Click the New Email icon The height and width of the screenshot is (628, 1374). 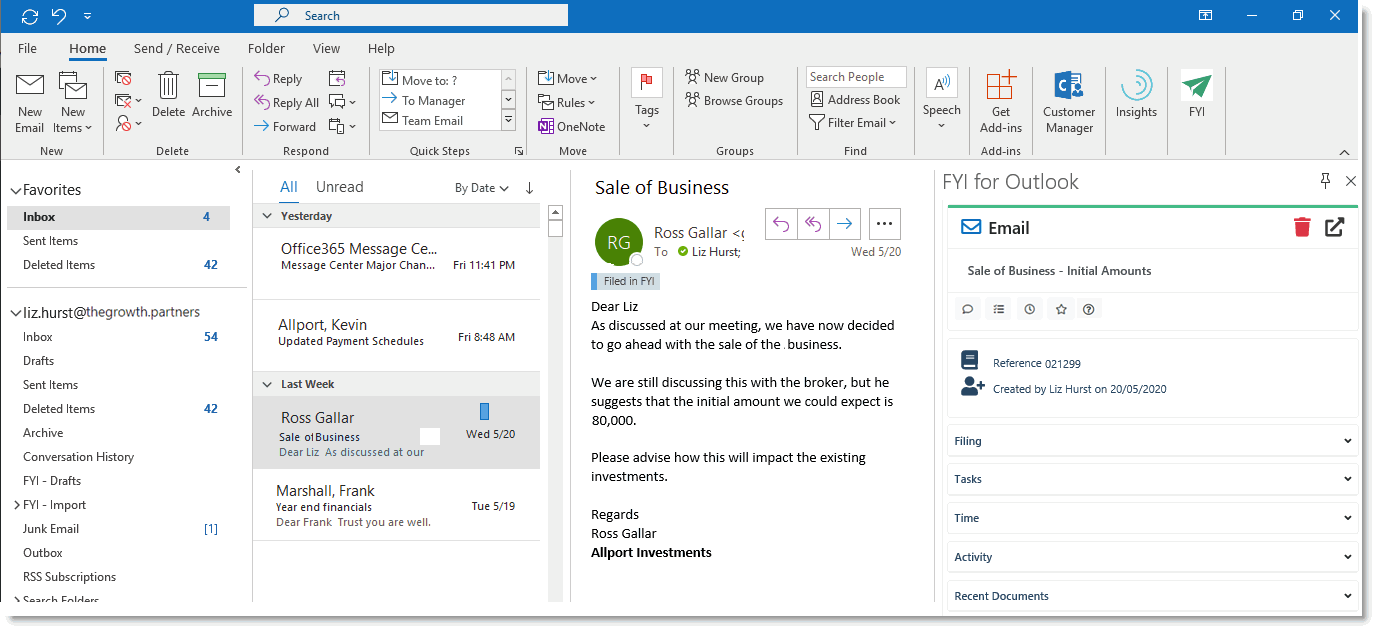[30, 103]
